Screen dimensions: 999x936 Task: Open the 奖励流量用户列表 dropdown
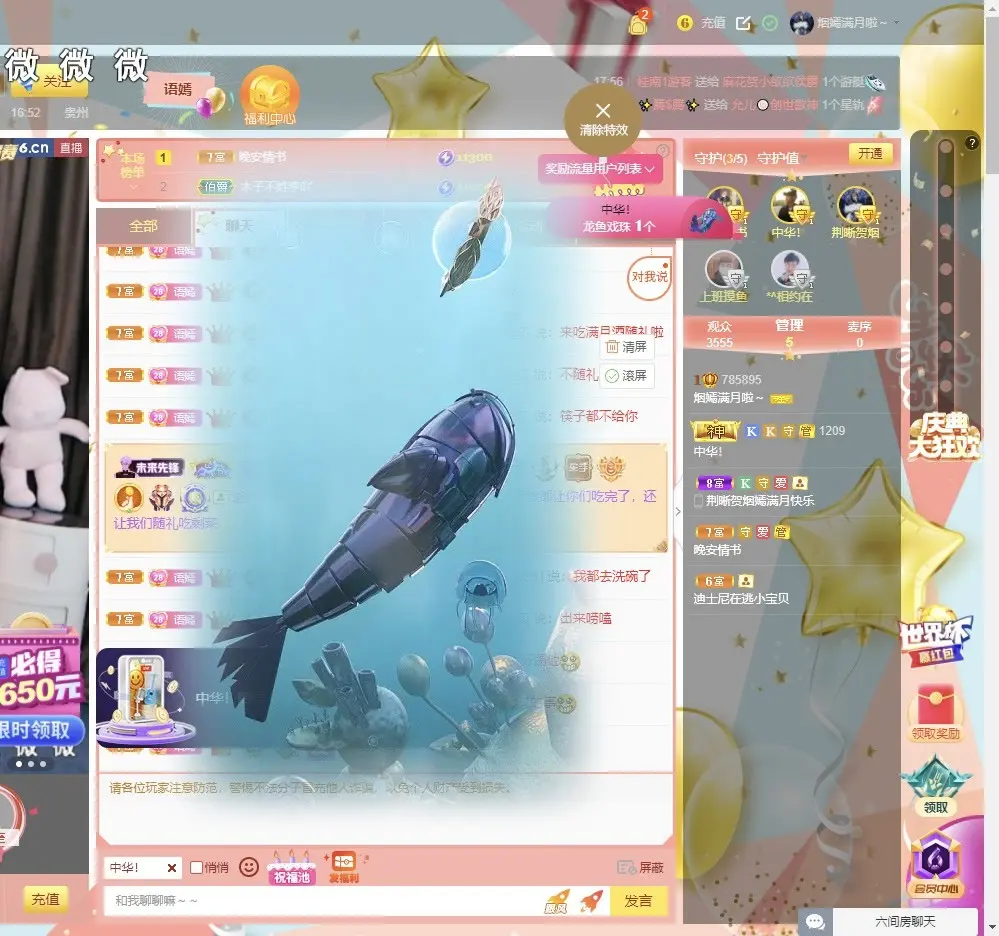[600, 169]
